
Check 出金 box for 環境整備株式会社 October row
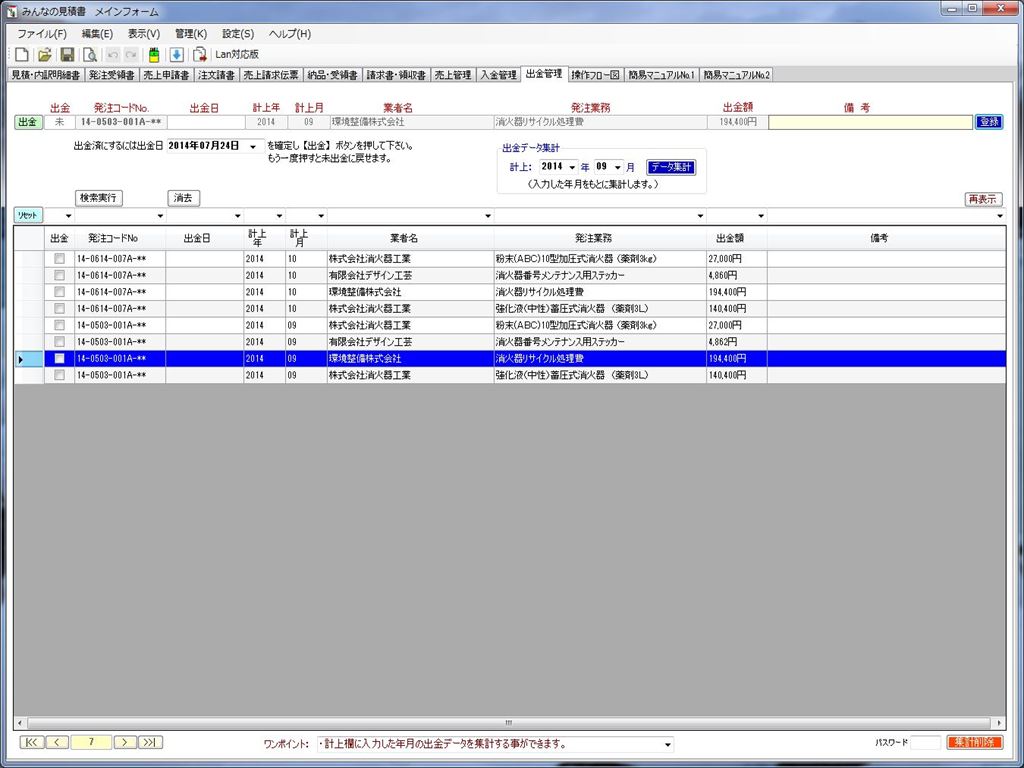59,292
